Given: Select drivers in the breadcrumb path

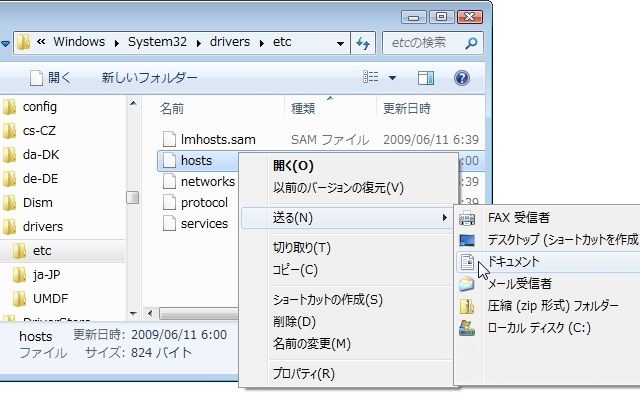Looking at the screenshot, I should 230,42.
